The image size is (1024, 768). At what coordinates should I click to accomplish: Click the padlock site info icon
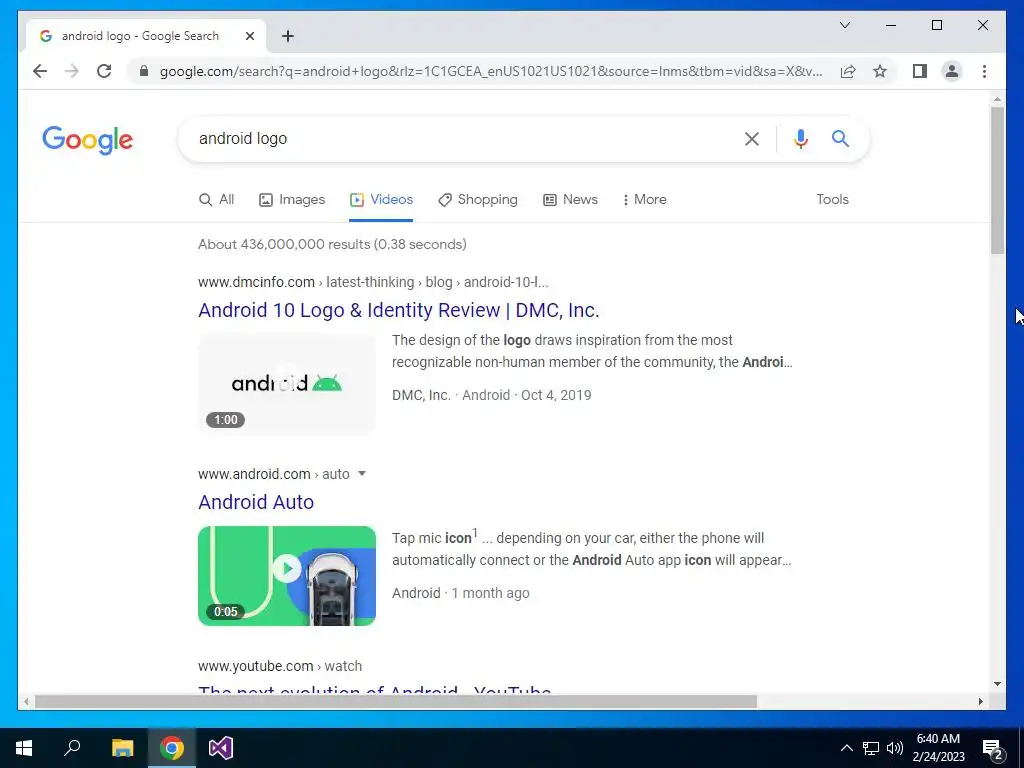144,71
